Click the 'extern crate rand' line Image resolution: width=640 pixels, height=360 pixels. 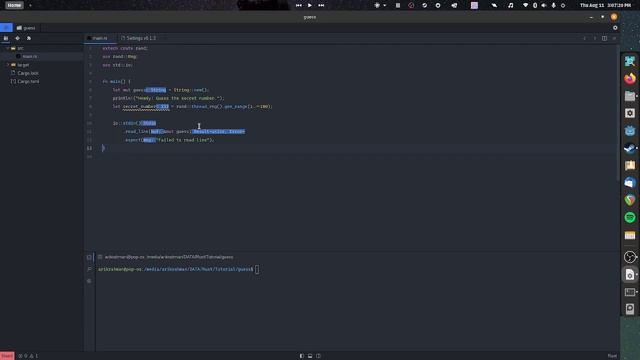point(125,48)
